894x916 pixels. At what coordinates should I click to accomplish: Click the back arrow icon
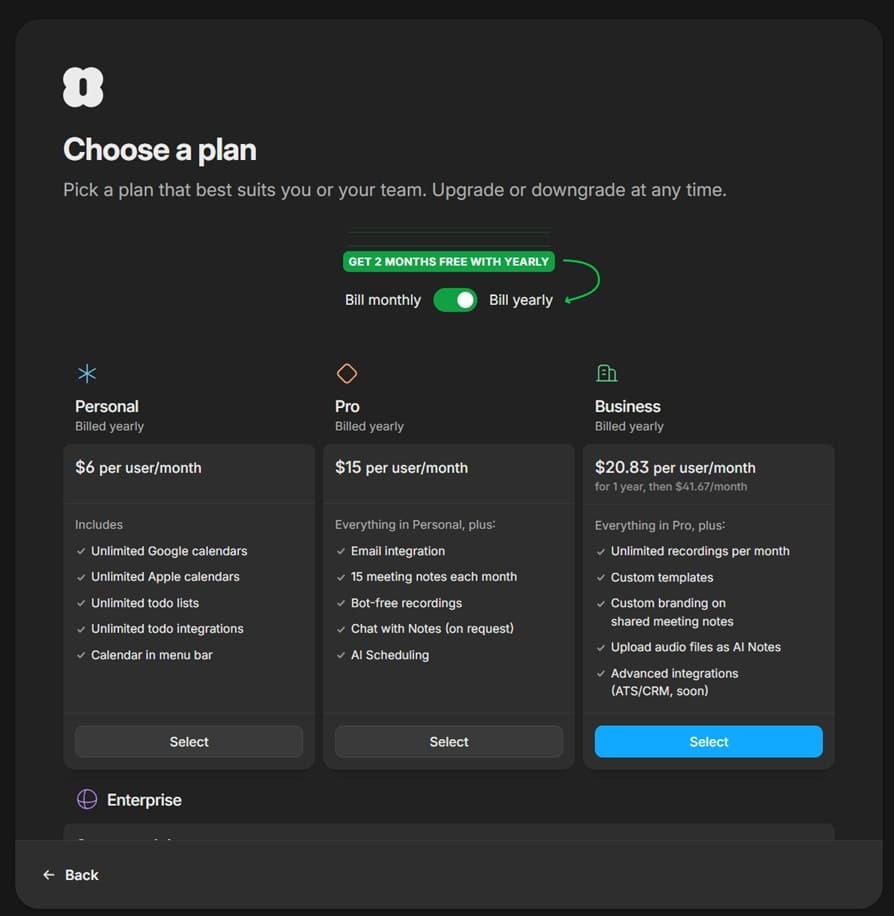[49, 875]
